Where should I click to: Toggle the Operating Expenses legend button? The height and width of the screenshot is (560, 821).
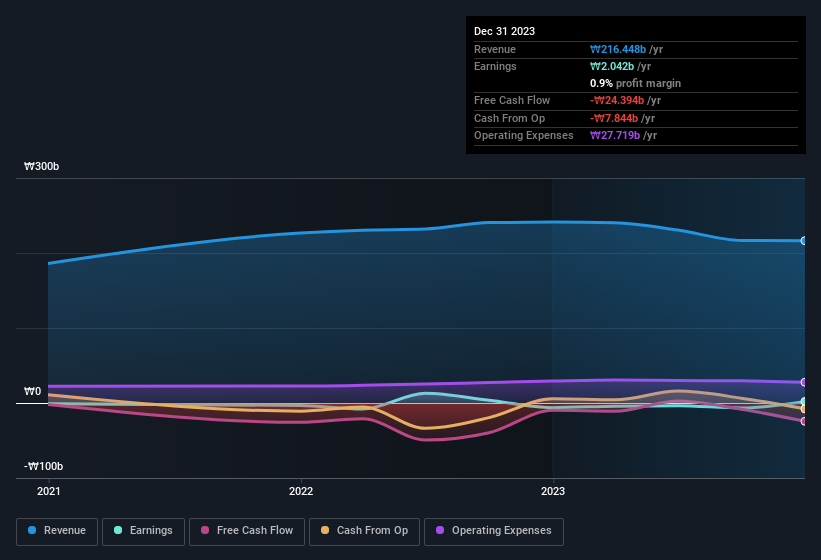point(493,531)
